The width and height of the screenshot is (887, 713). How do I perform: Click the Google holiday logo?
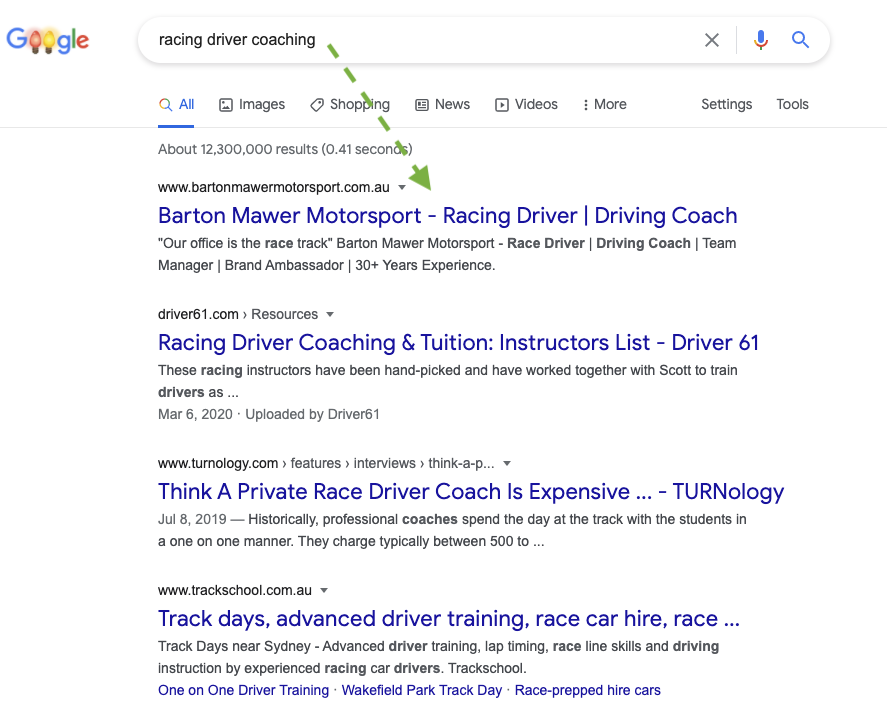coord(48,40)
